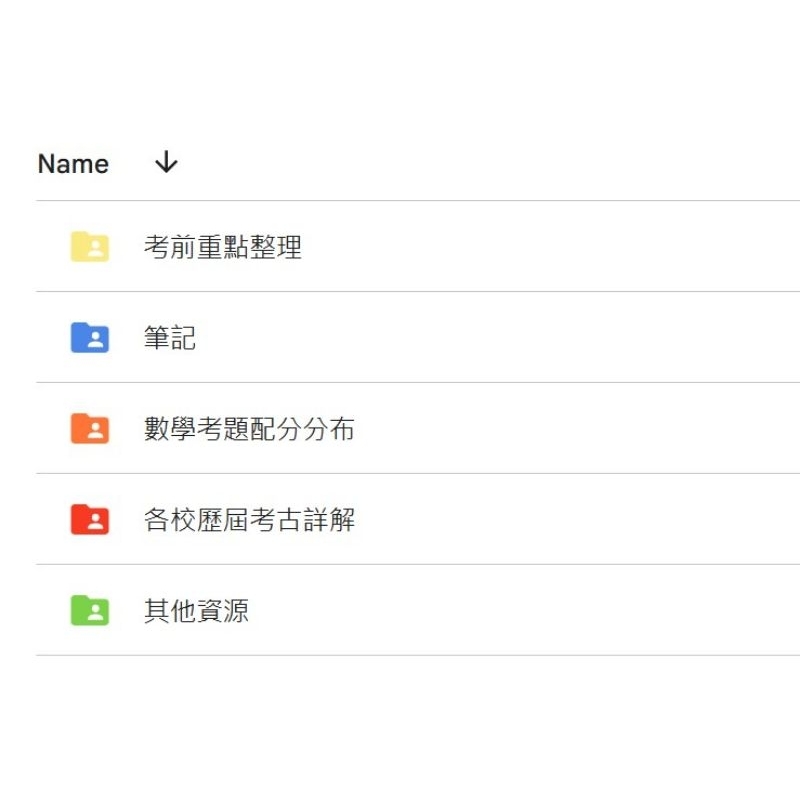Select 考前重點整理 row via blank space right of its name
The width and height of the screenshot is (800, 800).
[x=551, y=246]
